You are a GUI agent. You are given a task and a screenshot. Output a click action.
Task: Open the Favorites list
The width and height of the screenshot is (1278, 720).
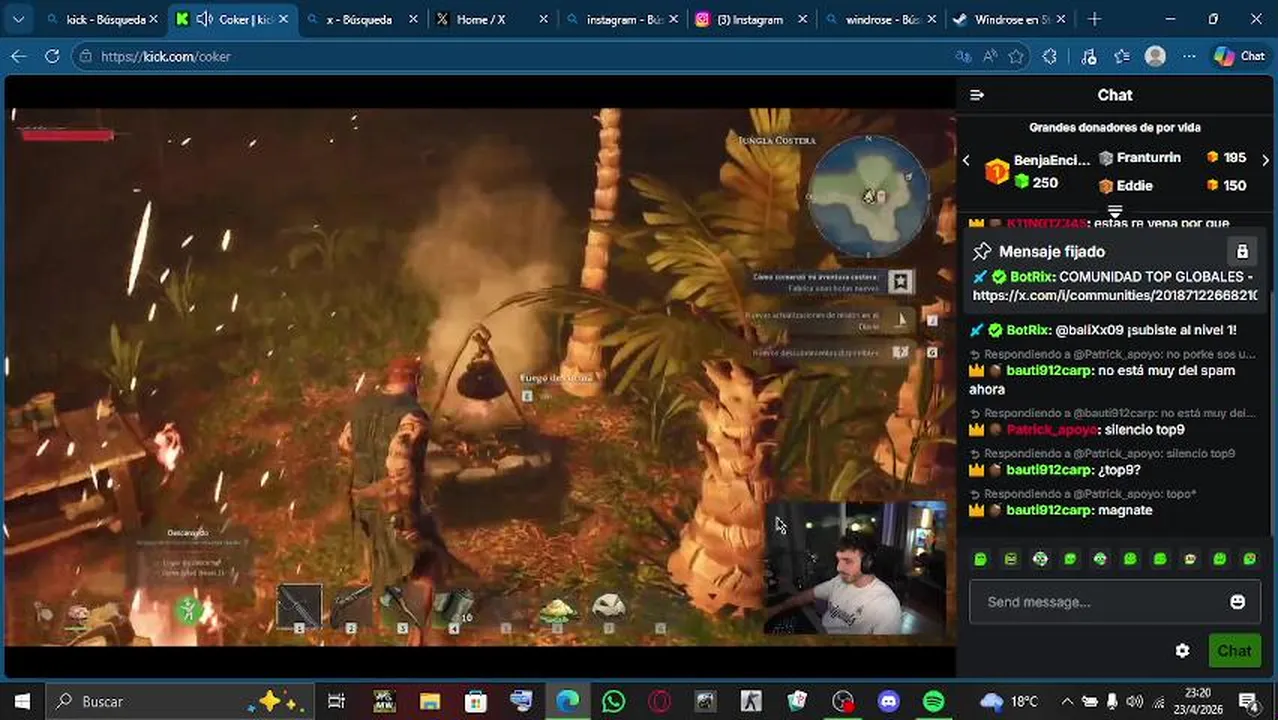pos(1122,57)
